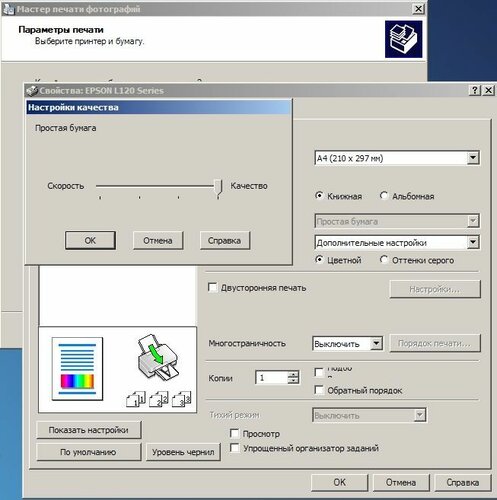Click the first collate pages icon

click(136, 399)
